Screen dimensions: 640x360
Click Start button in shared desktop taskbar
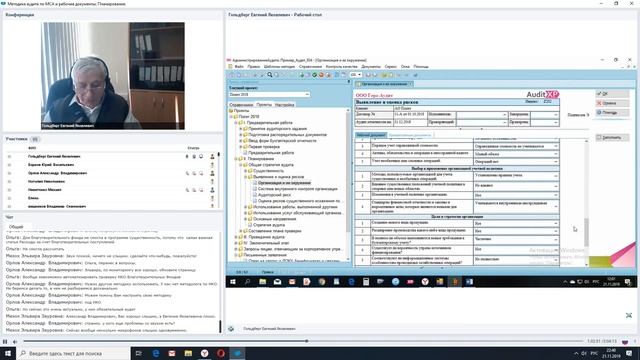click(x=233, y=282)
